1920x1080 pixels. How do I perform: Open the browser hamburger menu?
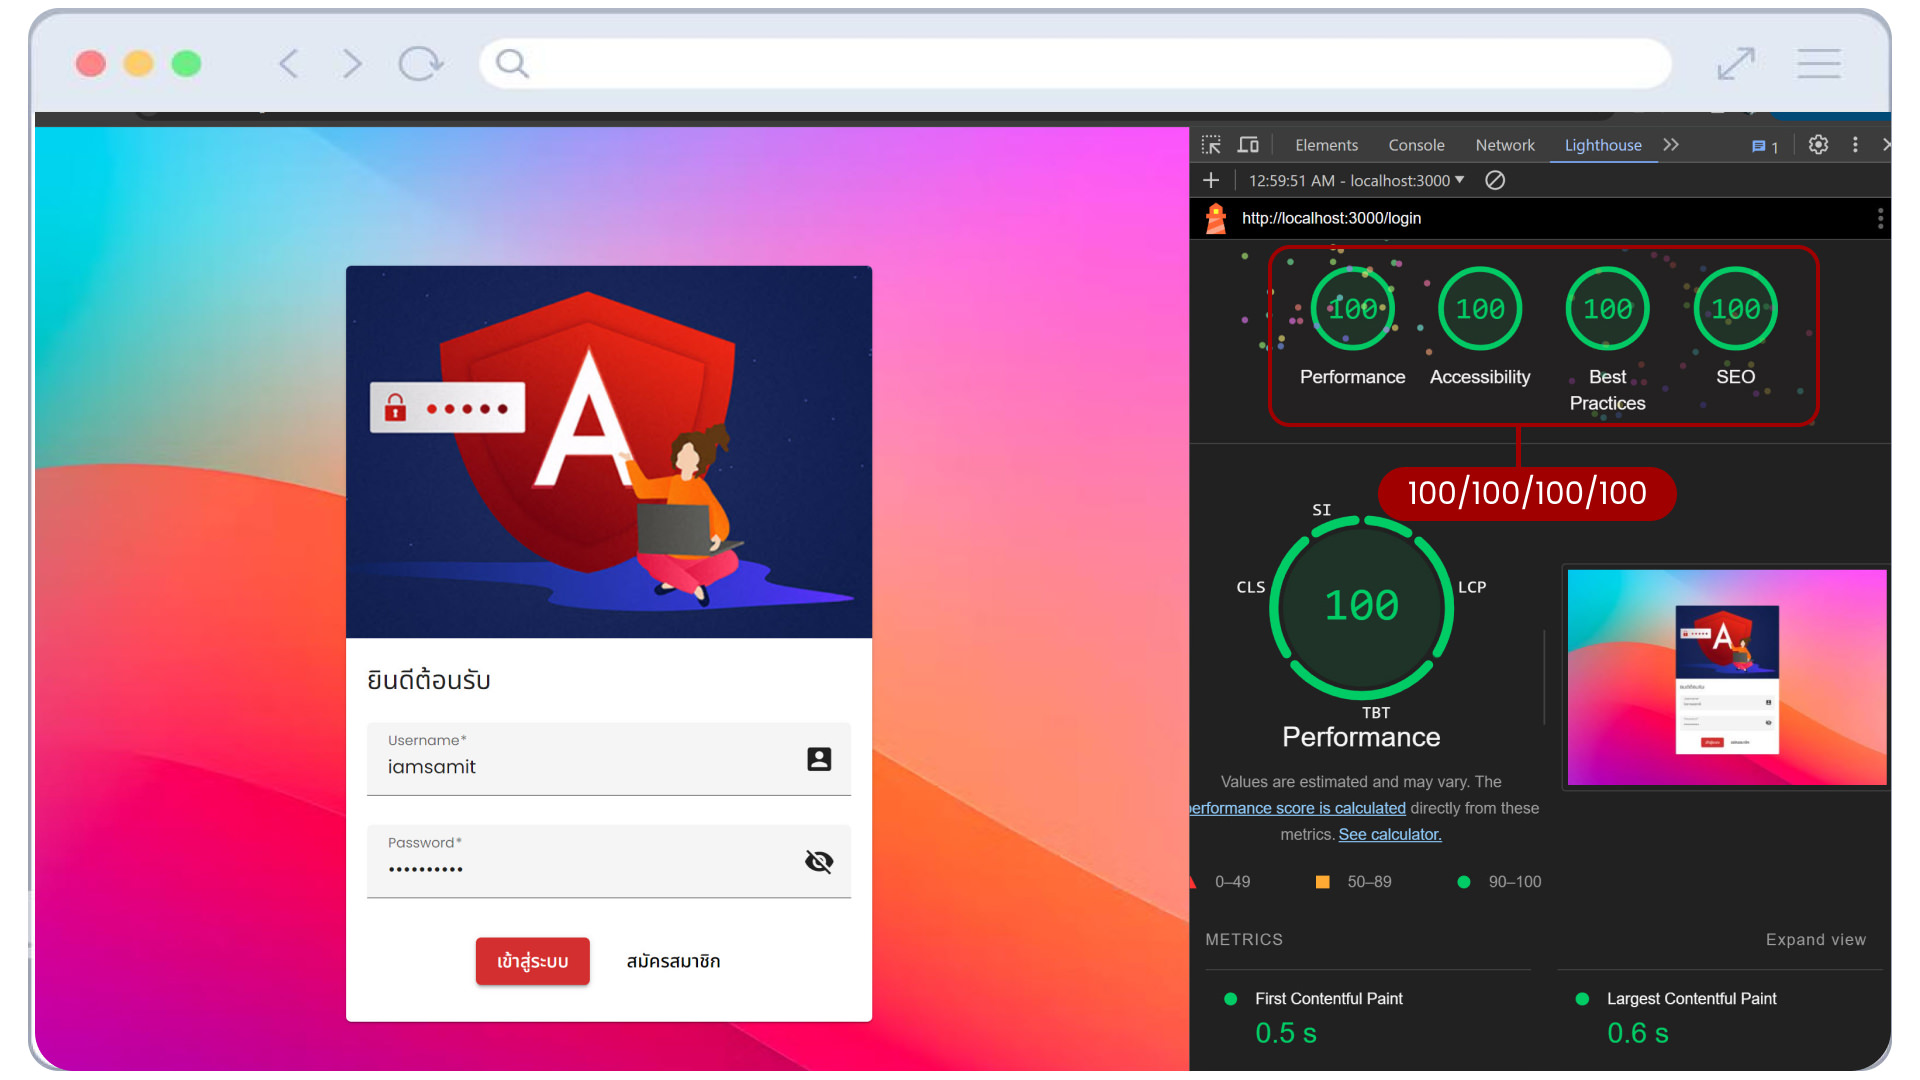[x=1818, y=64]
